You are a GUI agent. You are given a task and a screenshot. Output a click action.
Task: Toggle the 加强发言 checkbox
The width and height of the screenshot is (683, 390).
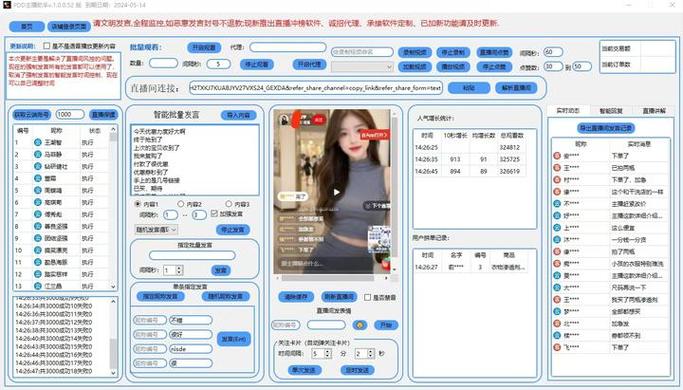[x=214, y=214]
